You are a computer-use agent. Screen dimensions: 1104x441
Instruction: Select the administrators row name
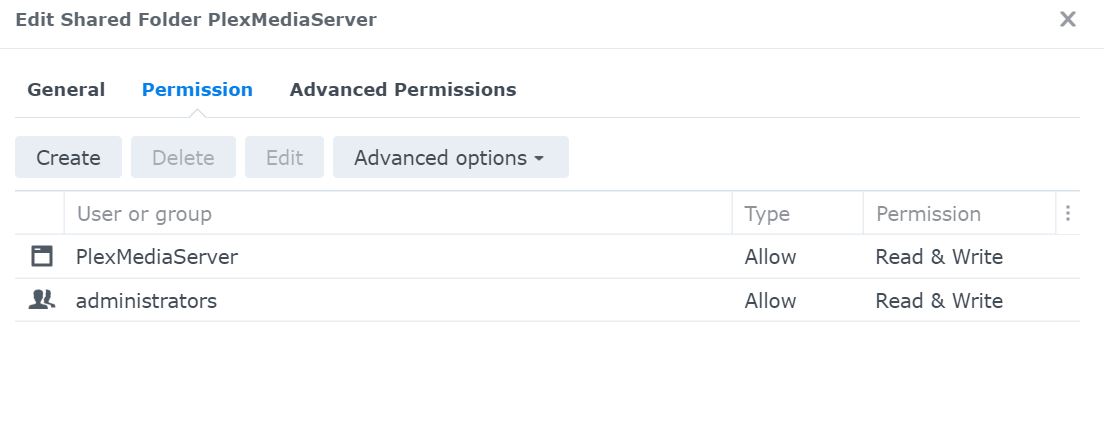(x=146, y=301)
